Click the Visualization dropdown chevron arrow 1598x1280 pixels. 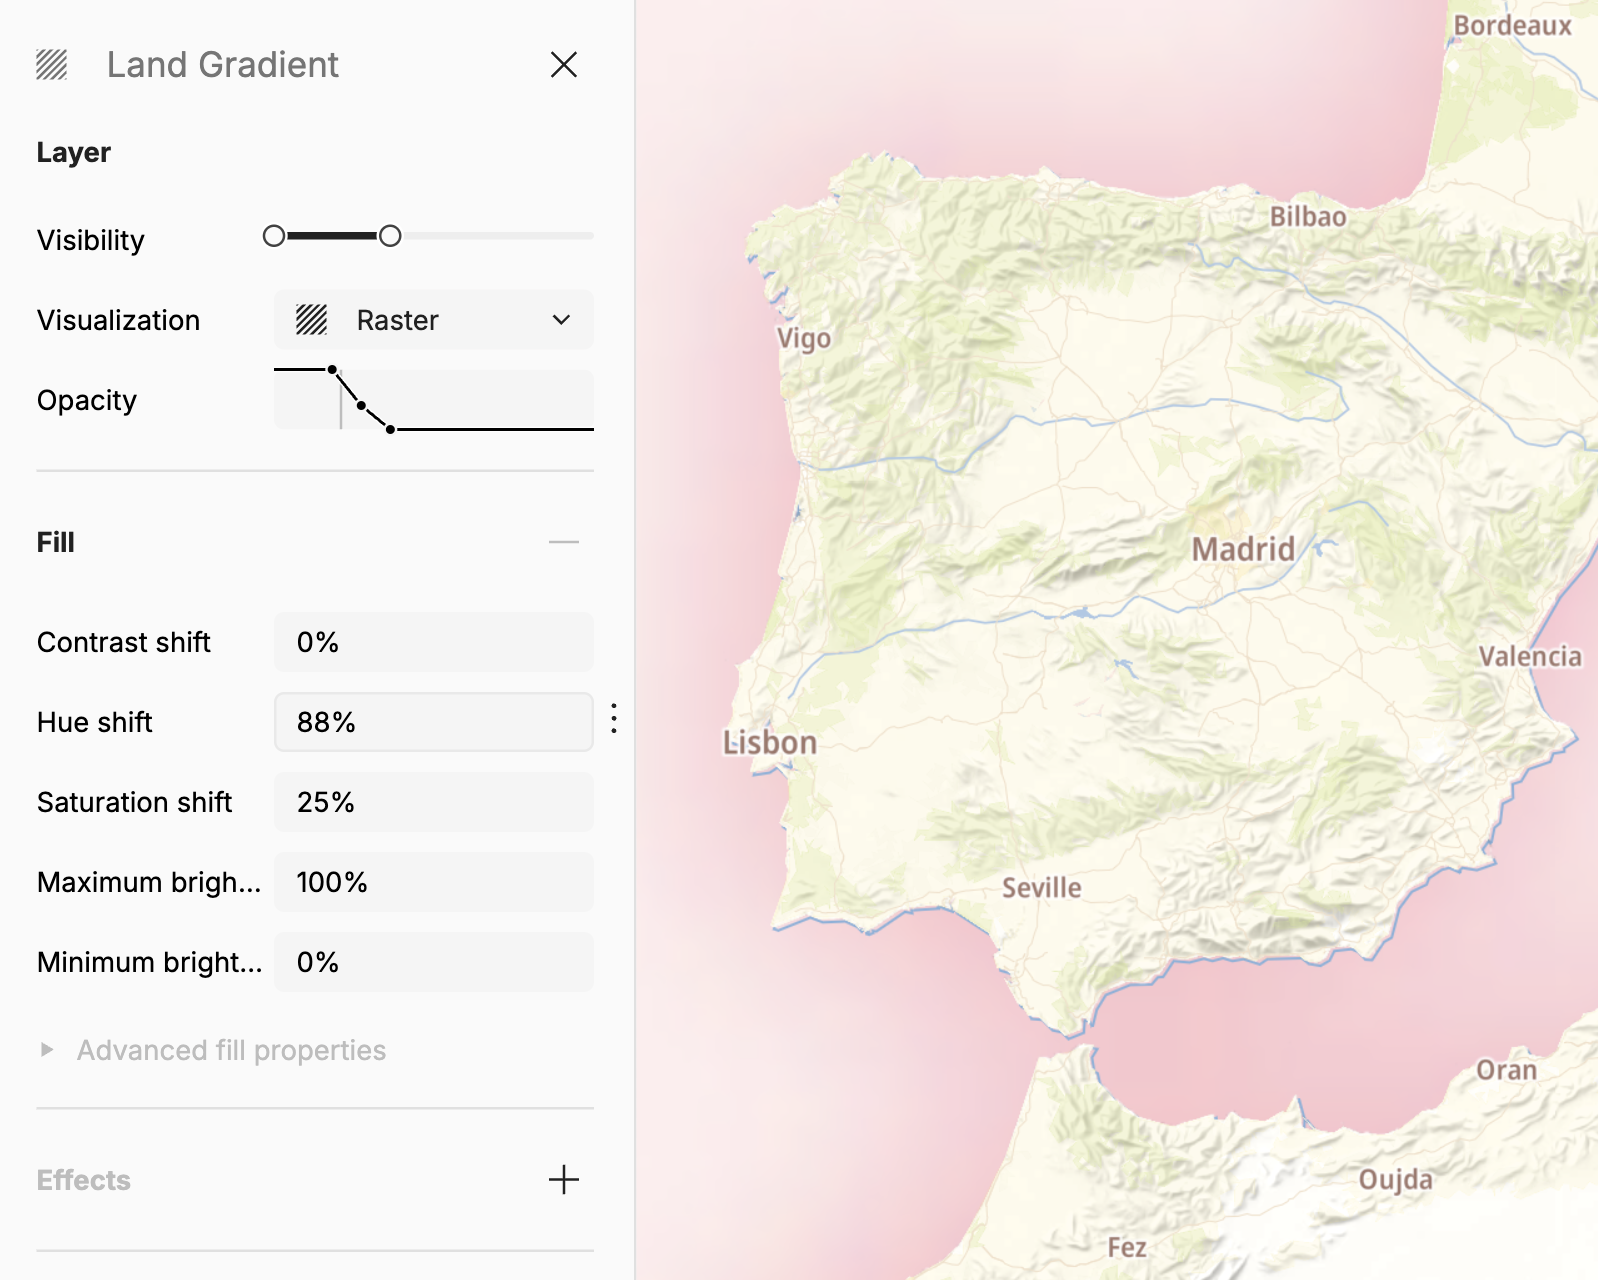561,320
